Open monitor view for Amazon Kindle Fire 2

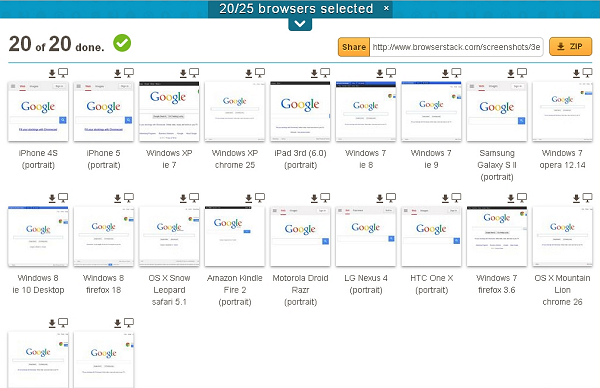pos(260,198)
